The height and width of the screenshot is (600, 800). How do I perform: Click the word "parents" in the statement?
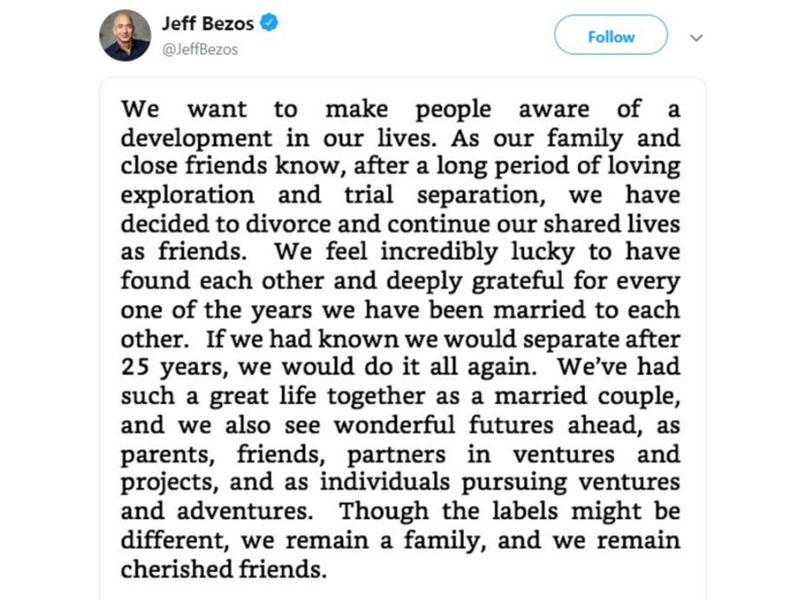point(168,455)
